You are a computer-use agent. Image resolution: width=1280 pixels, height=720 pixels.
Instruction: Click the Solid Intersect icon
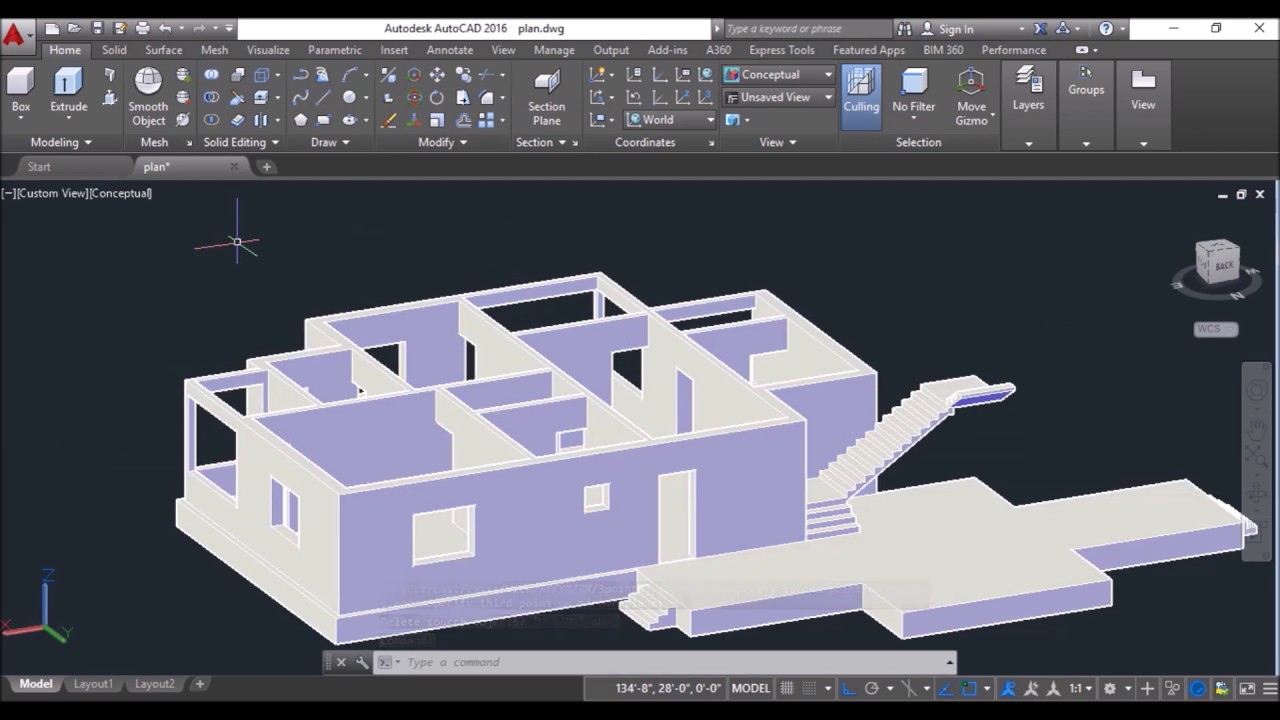tap(212, 120)
